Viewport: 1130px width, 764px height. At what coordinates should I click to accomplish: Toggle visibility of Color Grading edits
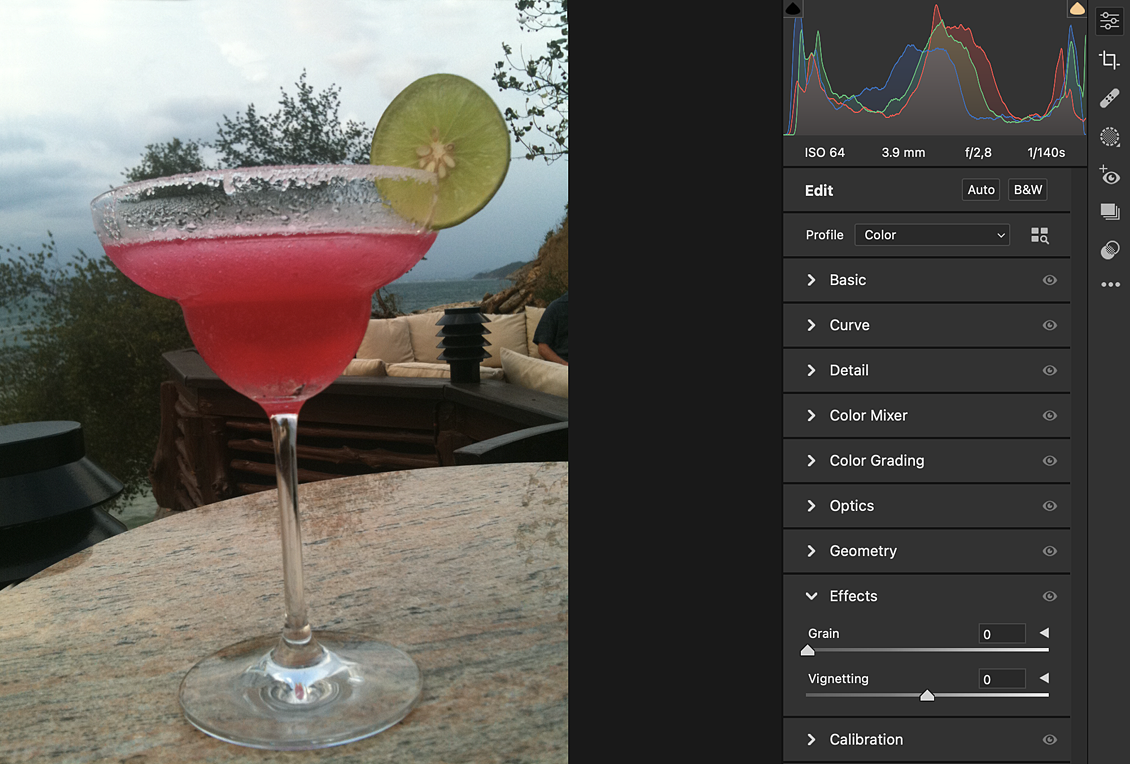tap(1049, 461)
